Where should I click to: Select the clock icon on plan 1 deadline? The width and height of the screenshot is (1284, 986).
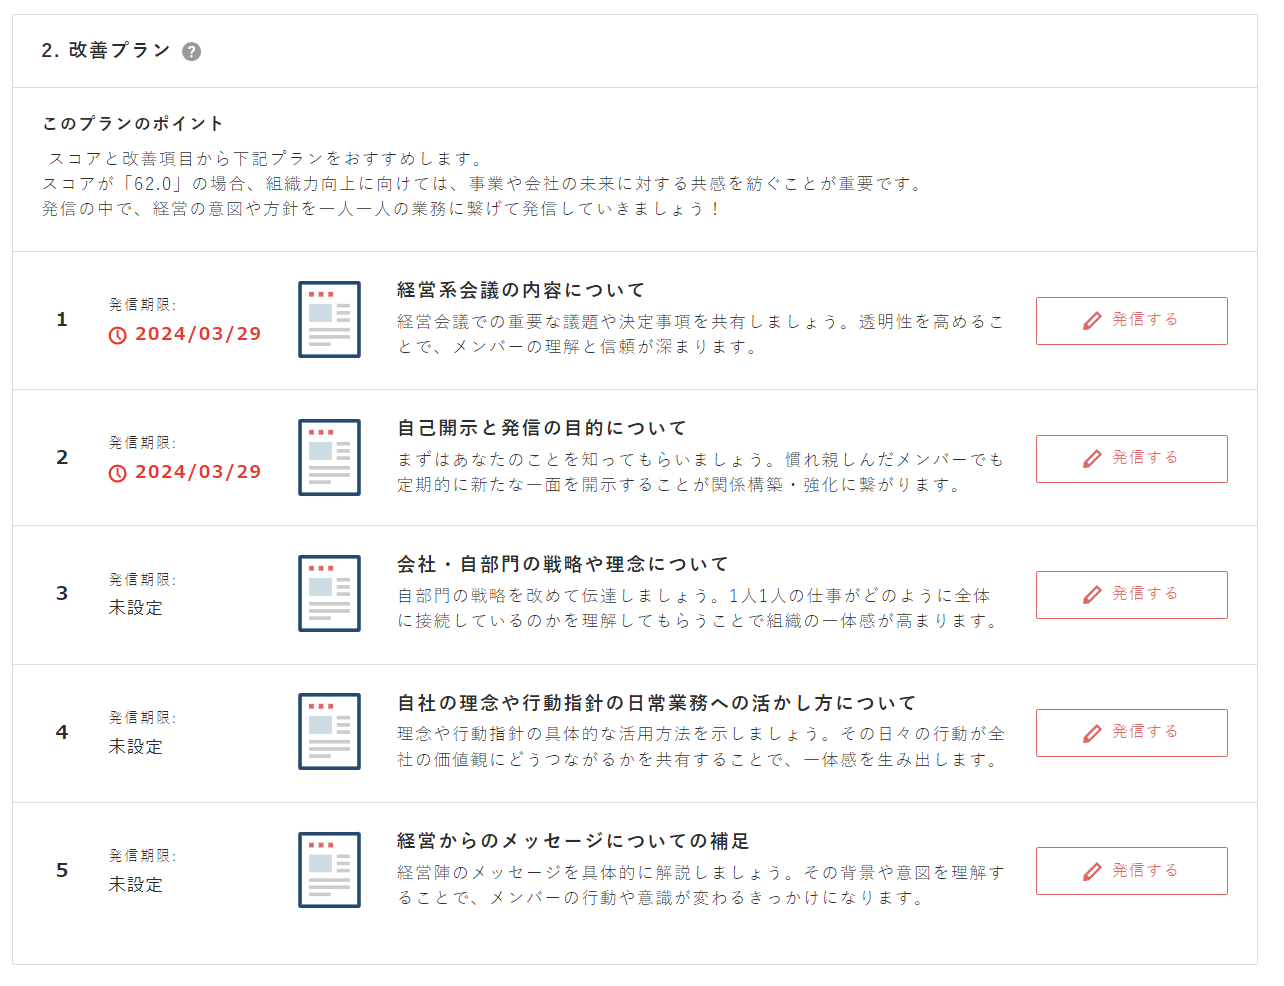click(118, 335)
